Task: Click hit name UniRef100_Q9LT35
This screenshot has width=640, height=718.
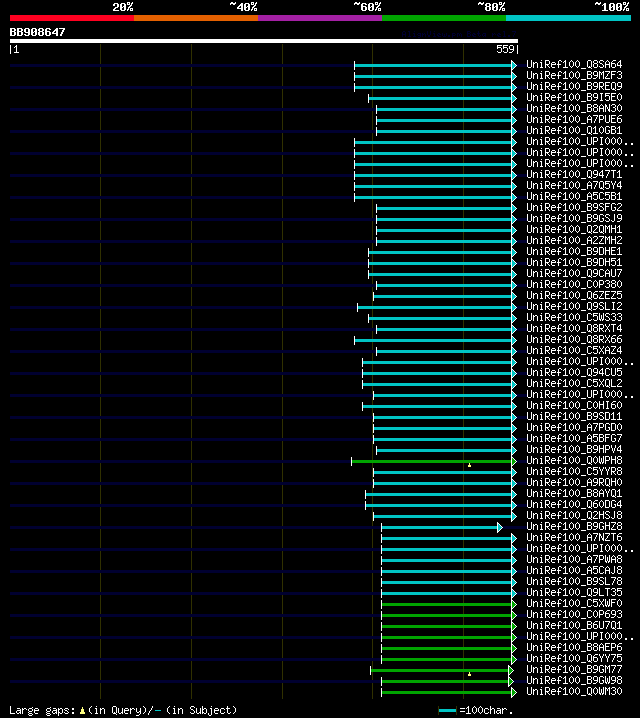Action: tap(574, 592)
